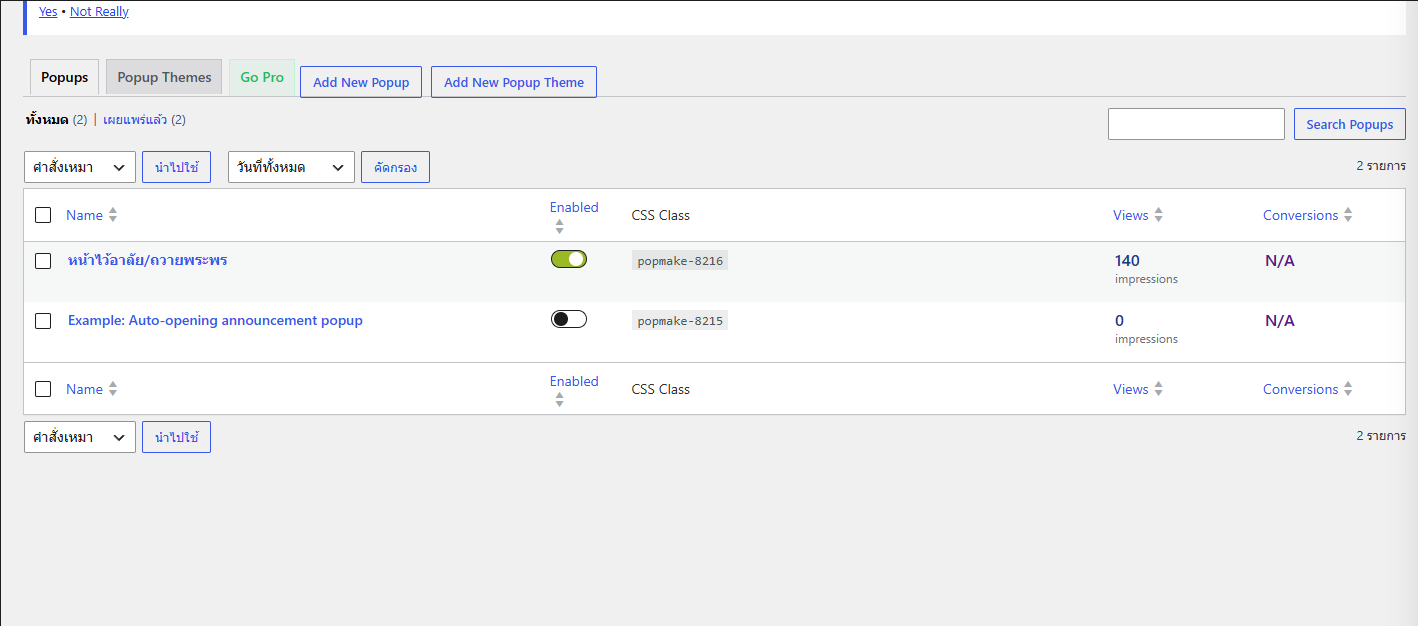Click Enabled sort arrows in table footer
The height and width of the screenshot is (626, 1418).
(559, 400)
